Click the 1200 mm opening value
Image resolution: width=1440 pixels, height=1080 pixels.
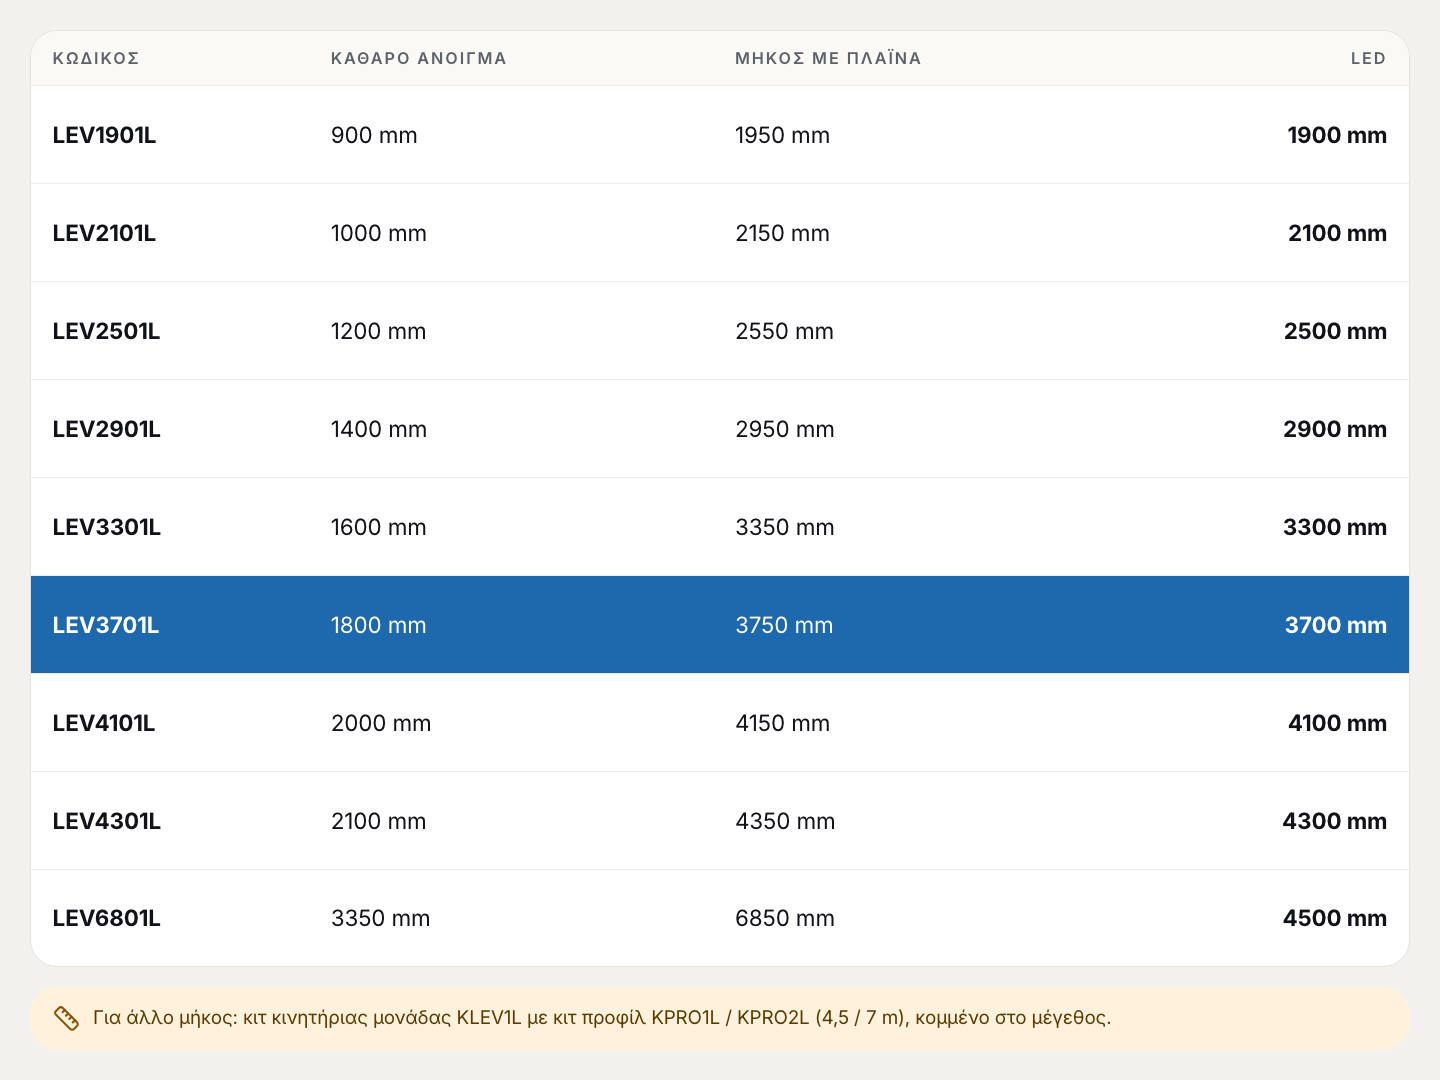379,331
